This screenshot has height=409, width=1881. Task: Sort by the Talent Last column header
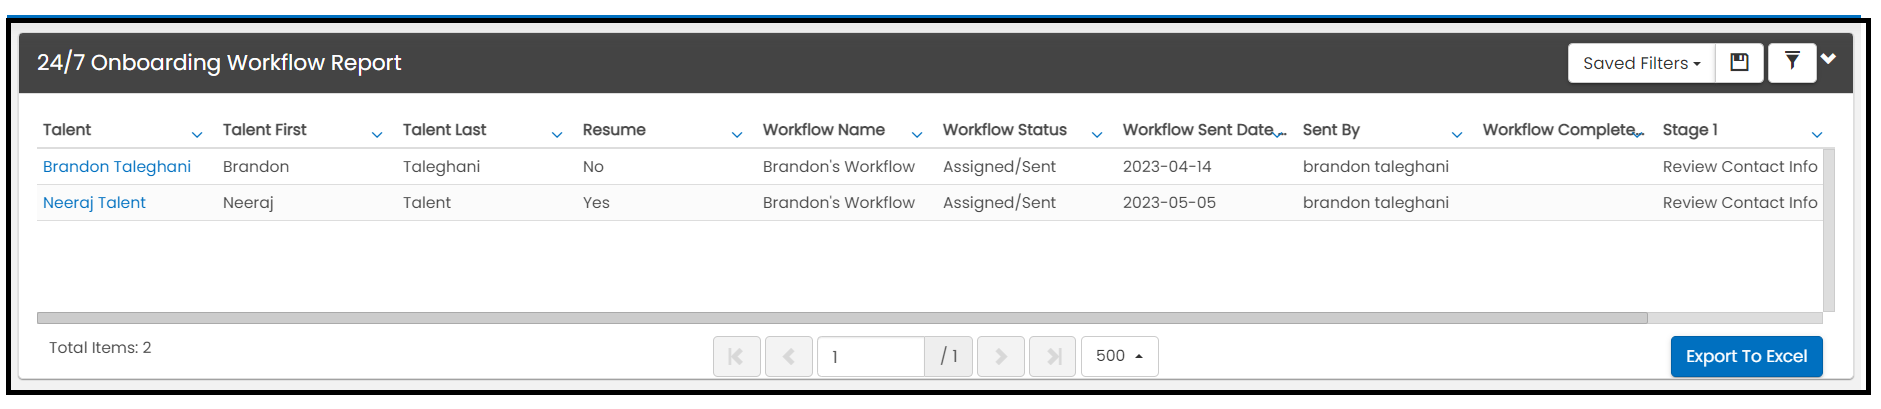click(444, 130)
